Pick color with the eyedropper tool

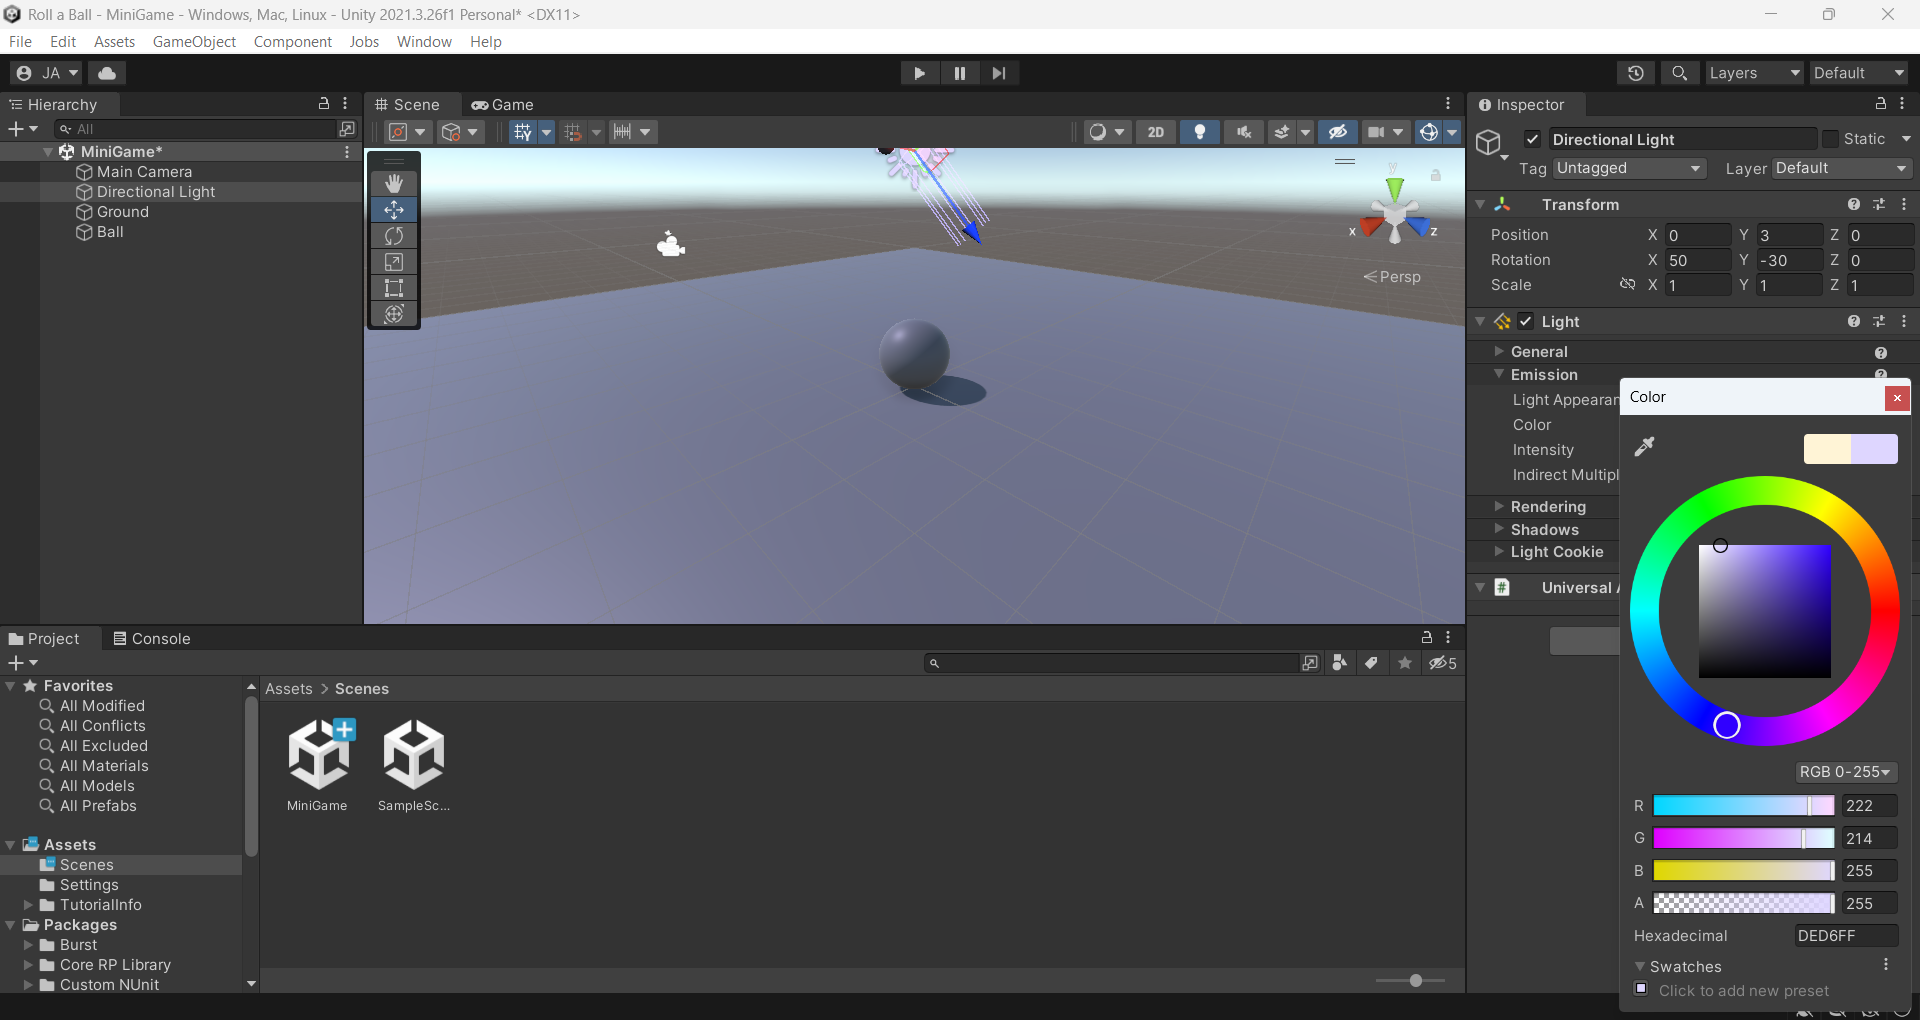1644,447
